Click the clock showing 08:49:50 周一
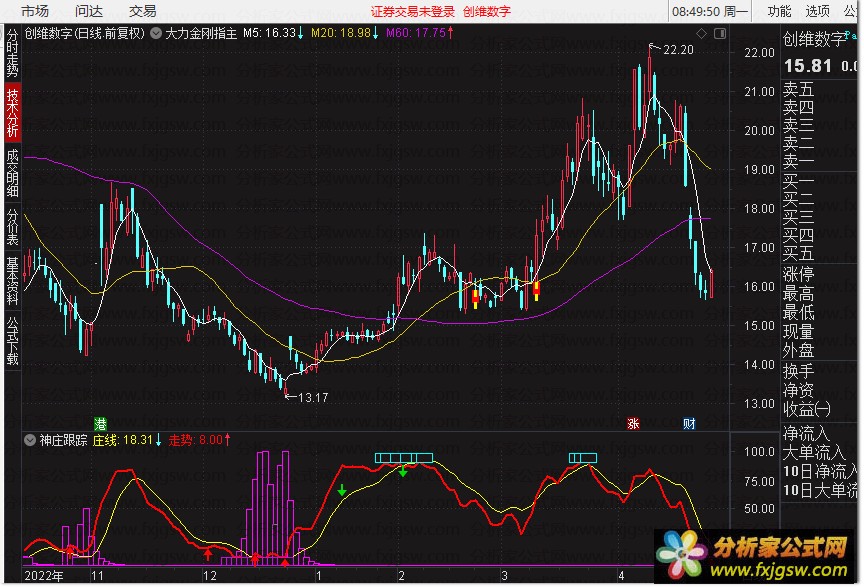Image resolution: width=864 pixels, height=587 pixels. coord(710,12)
